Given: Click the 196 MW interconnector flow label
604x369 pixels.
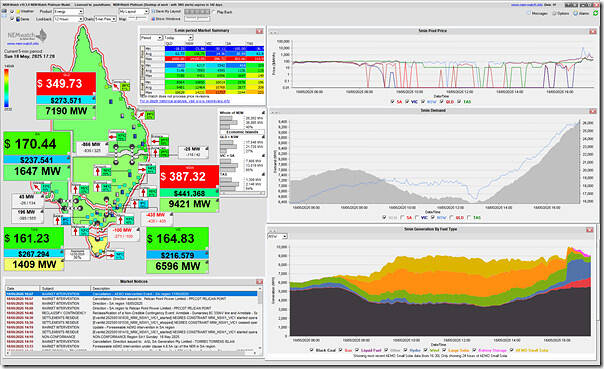Looking at the screenshot, I should coord(26,212).
